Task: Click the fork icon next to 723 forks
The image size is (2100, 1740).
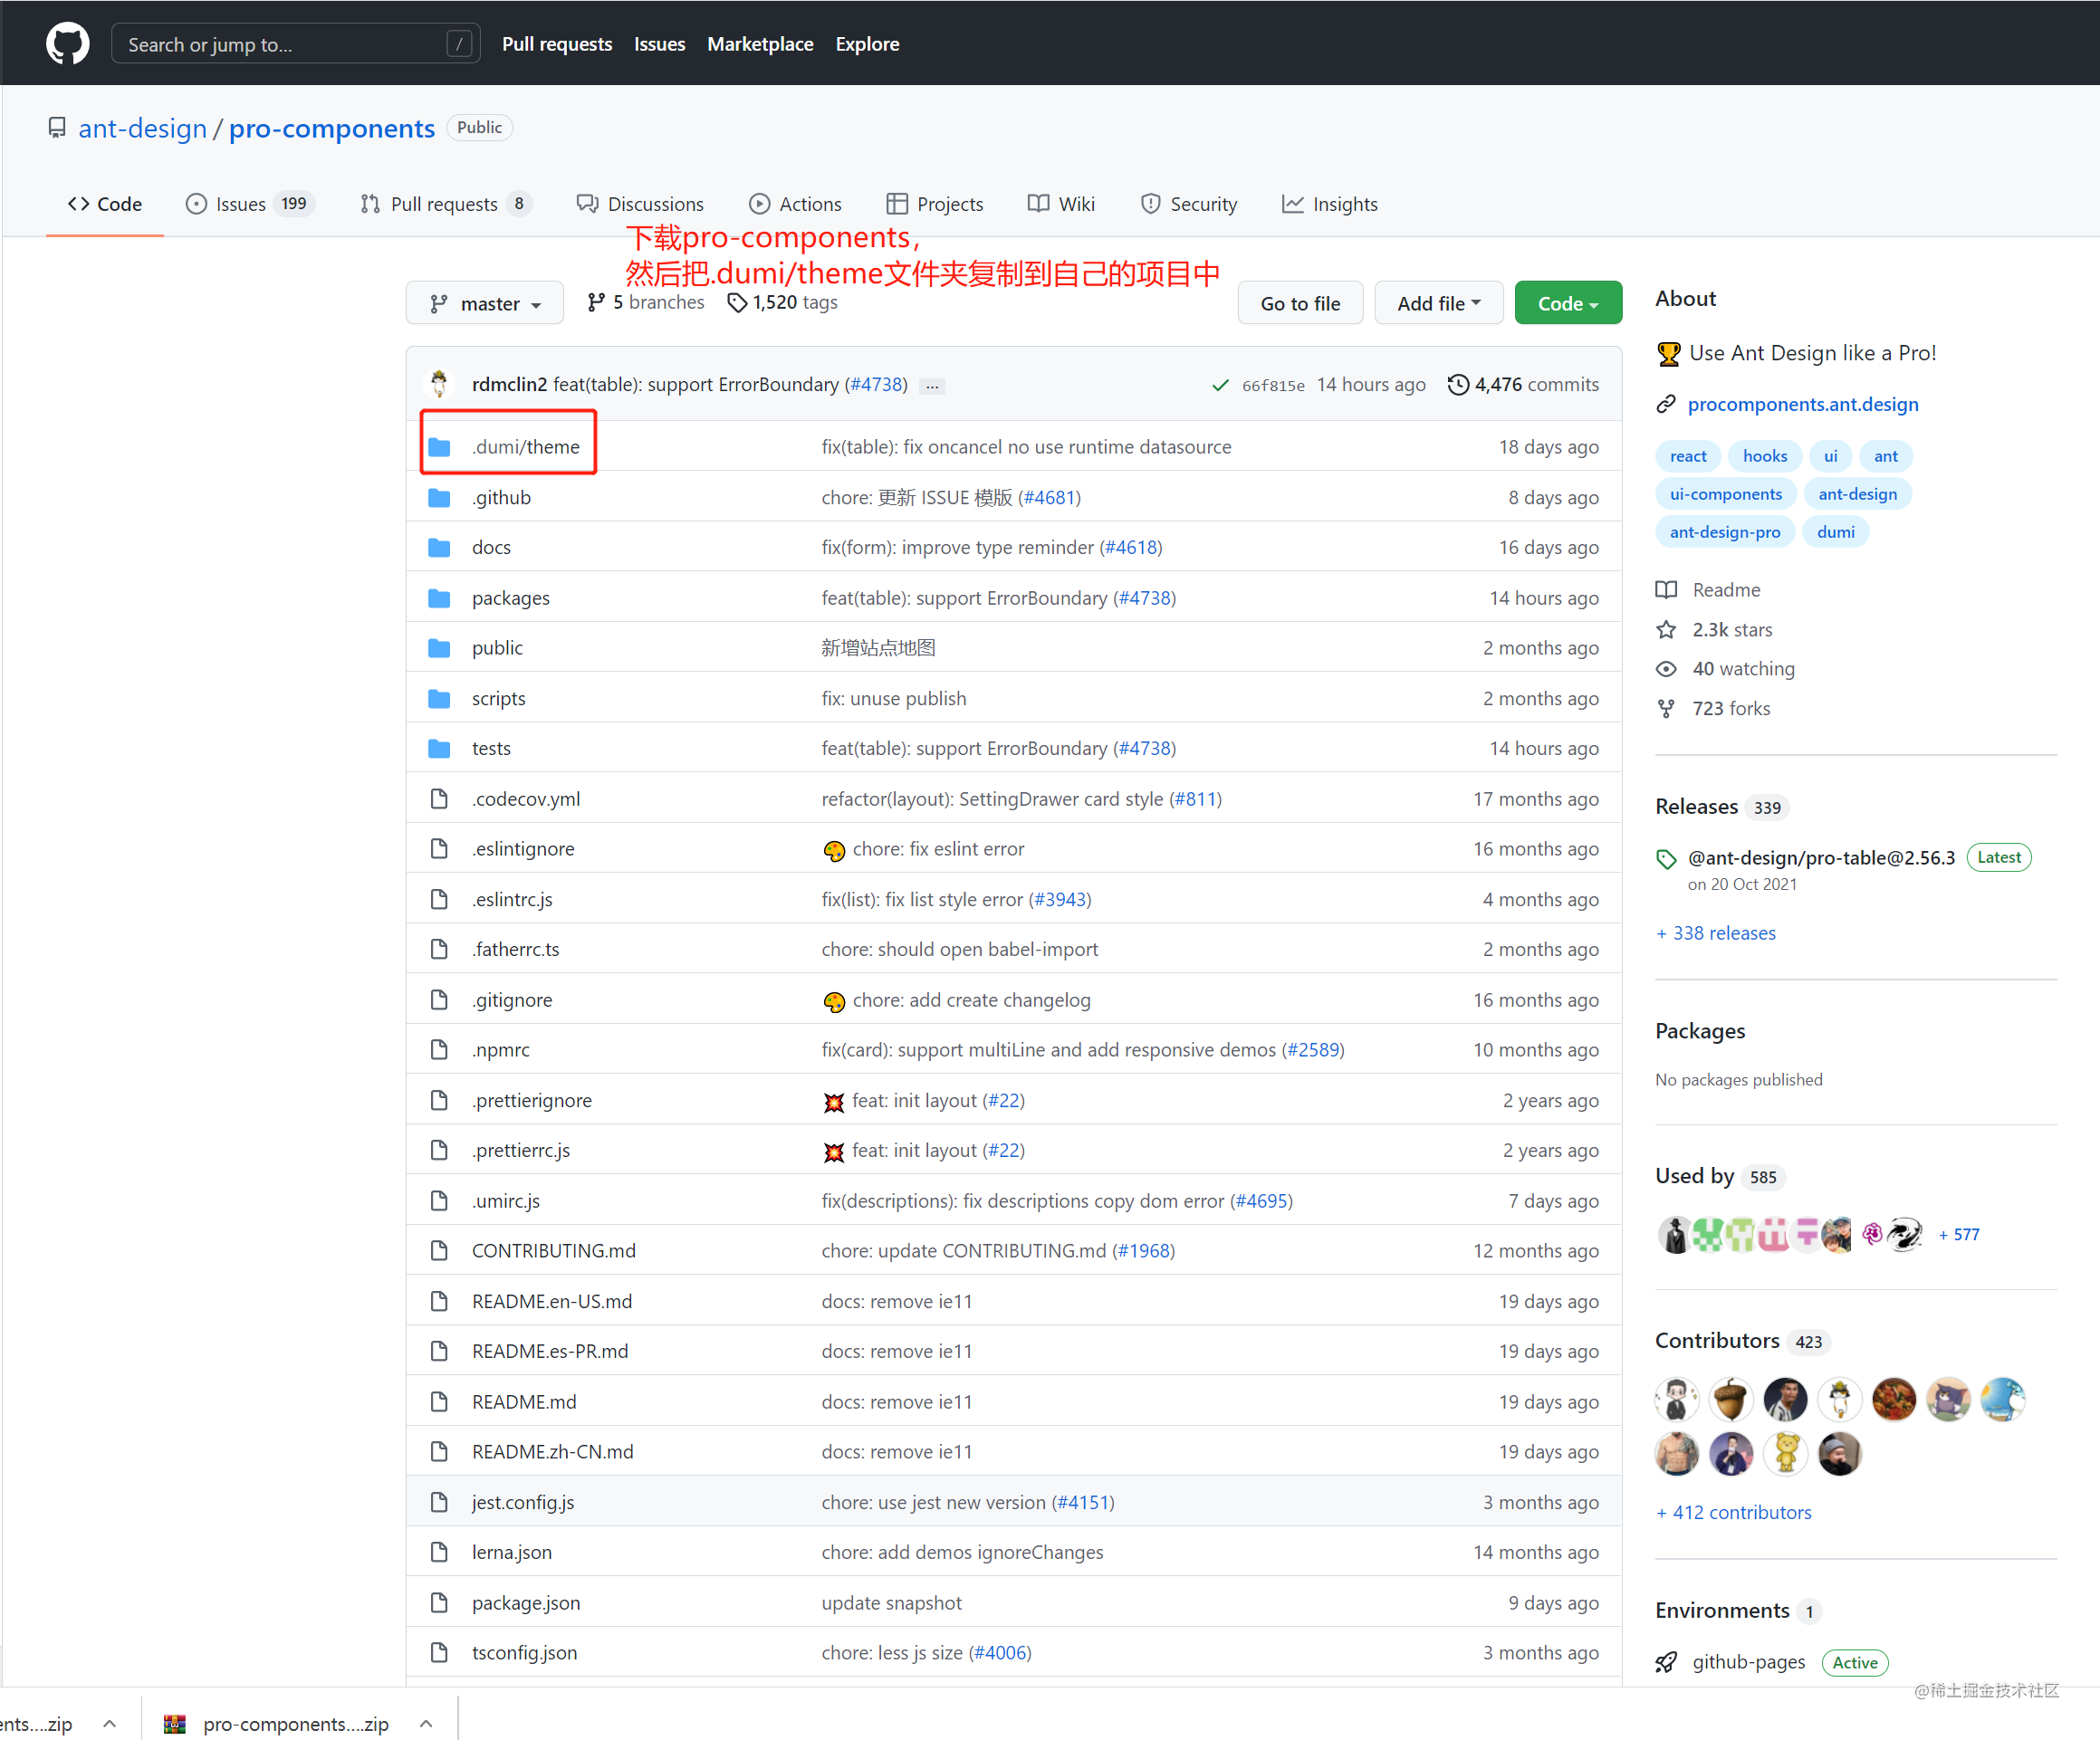Action: (x=1666, y=708)
